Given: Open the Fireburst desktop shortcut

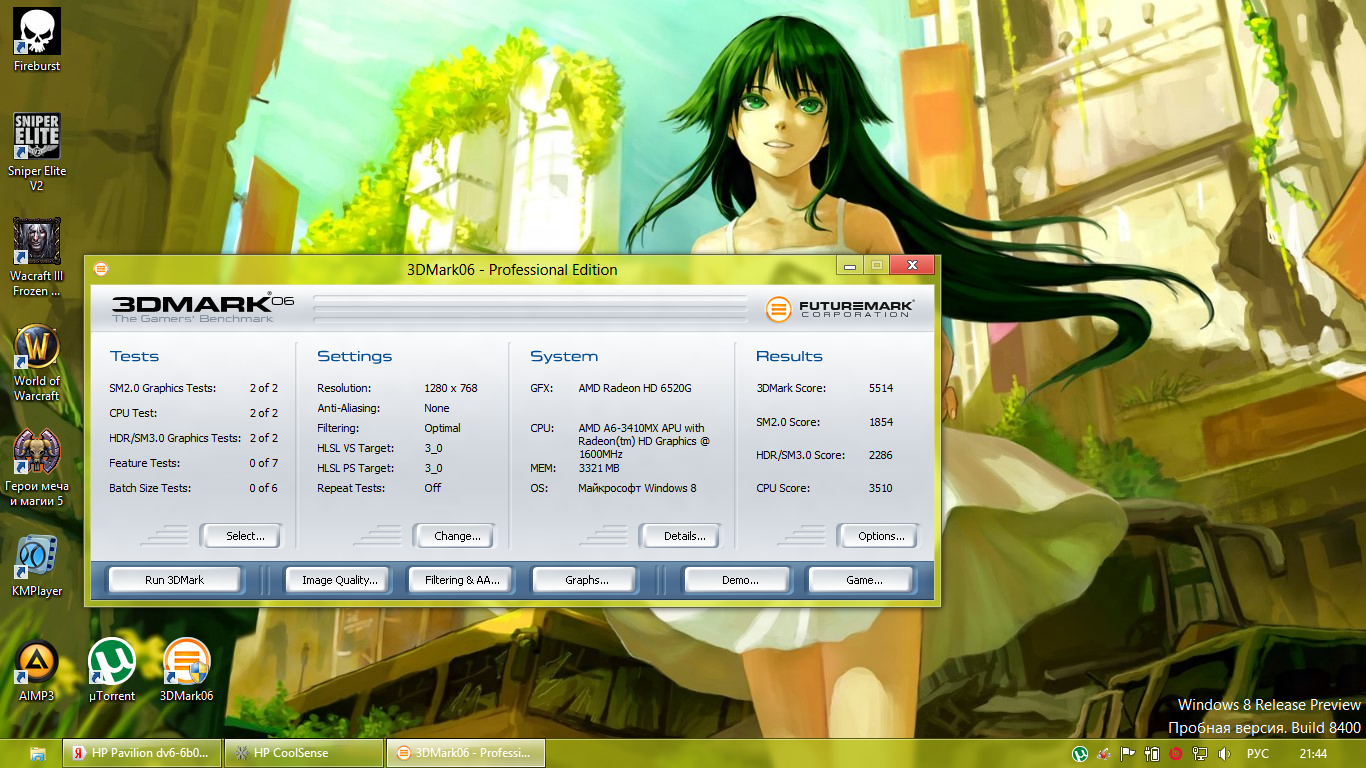Looking at the screenshot, I should pos(37,40).
